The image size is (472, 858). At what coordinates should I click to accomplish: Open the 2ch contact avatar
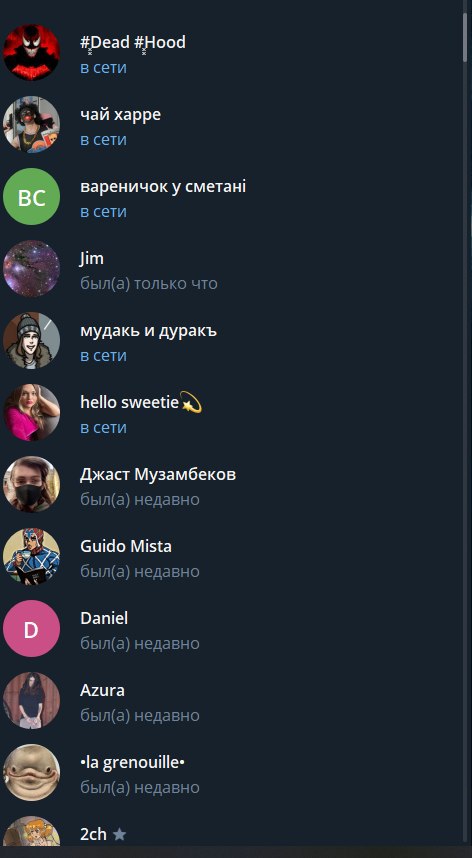tap(31, 831)
